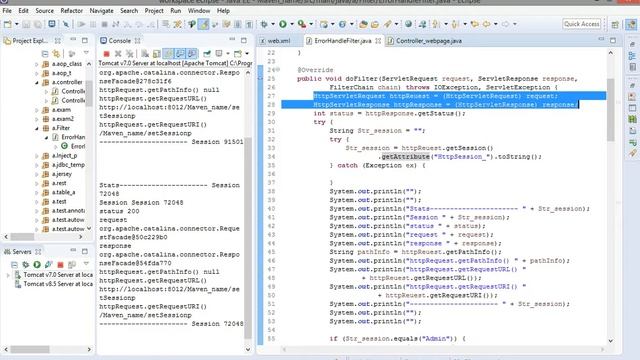This screenshot has height=360, width=640.
Task: Toggle Show Console on standard error change
Action: (x=192, y=54)
